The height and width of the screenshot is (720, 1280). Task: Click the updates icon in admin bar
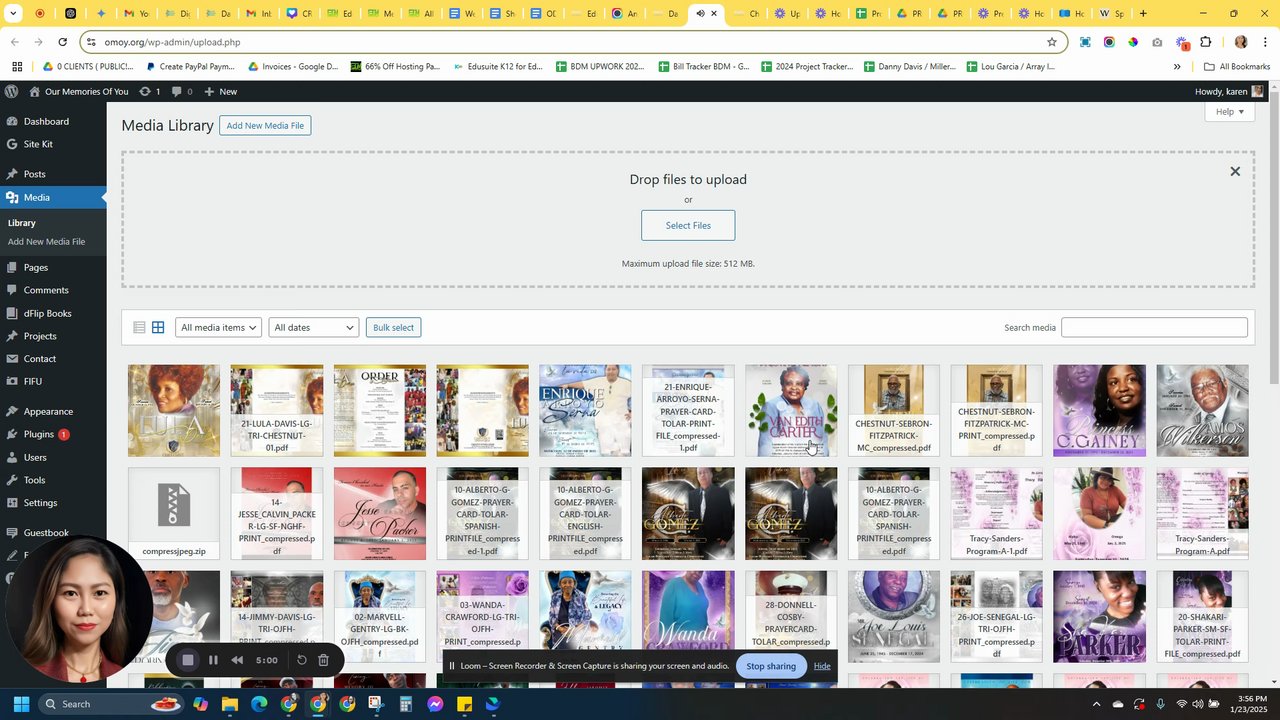(150, 91)
